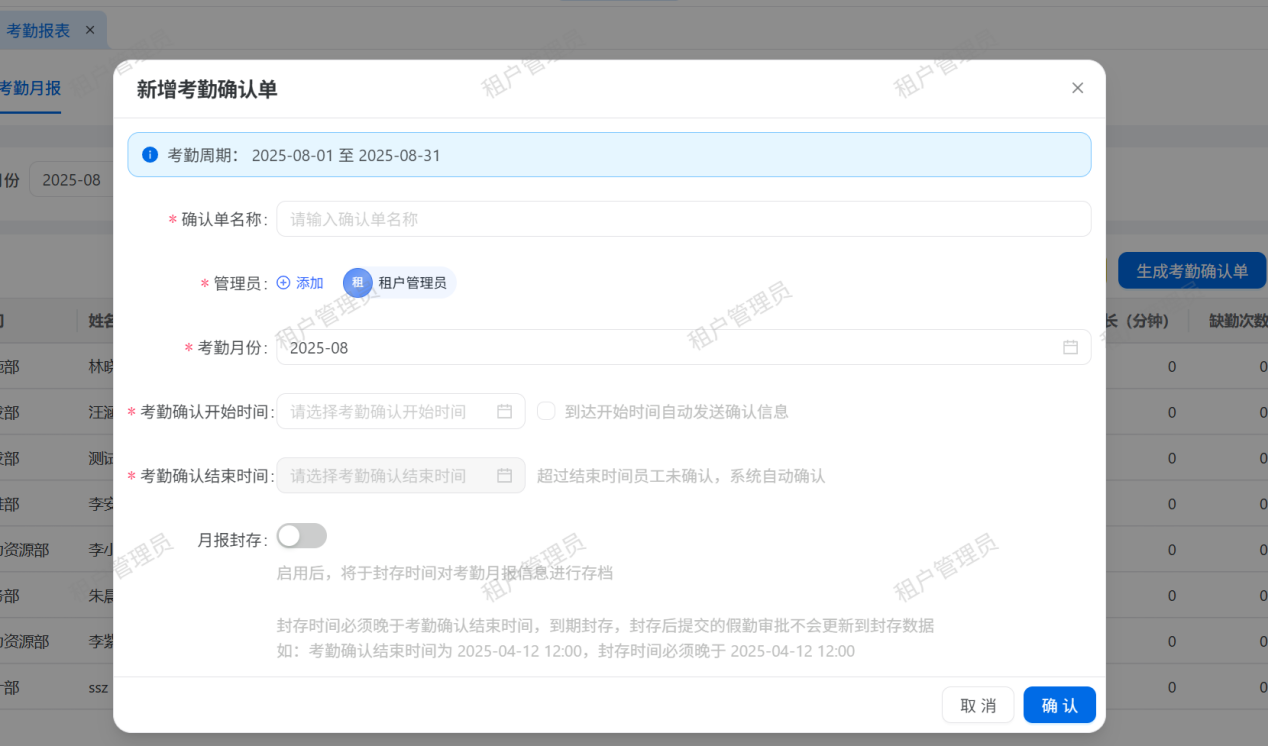
Task: Open the 考勤确认开始时间 date picker
Action: [x=390, y=411]
